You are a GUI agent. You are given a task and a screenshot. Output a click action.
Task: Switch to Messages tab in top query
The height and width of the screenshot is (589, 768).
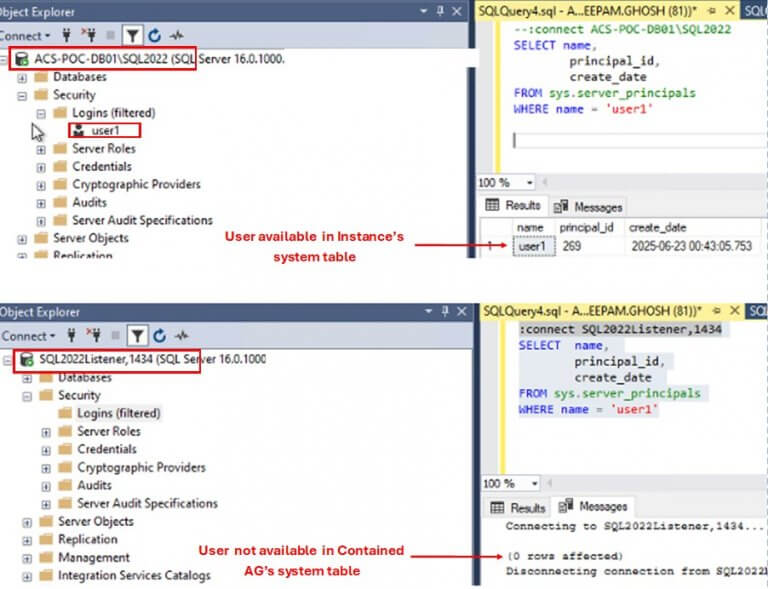coord(588,207)
